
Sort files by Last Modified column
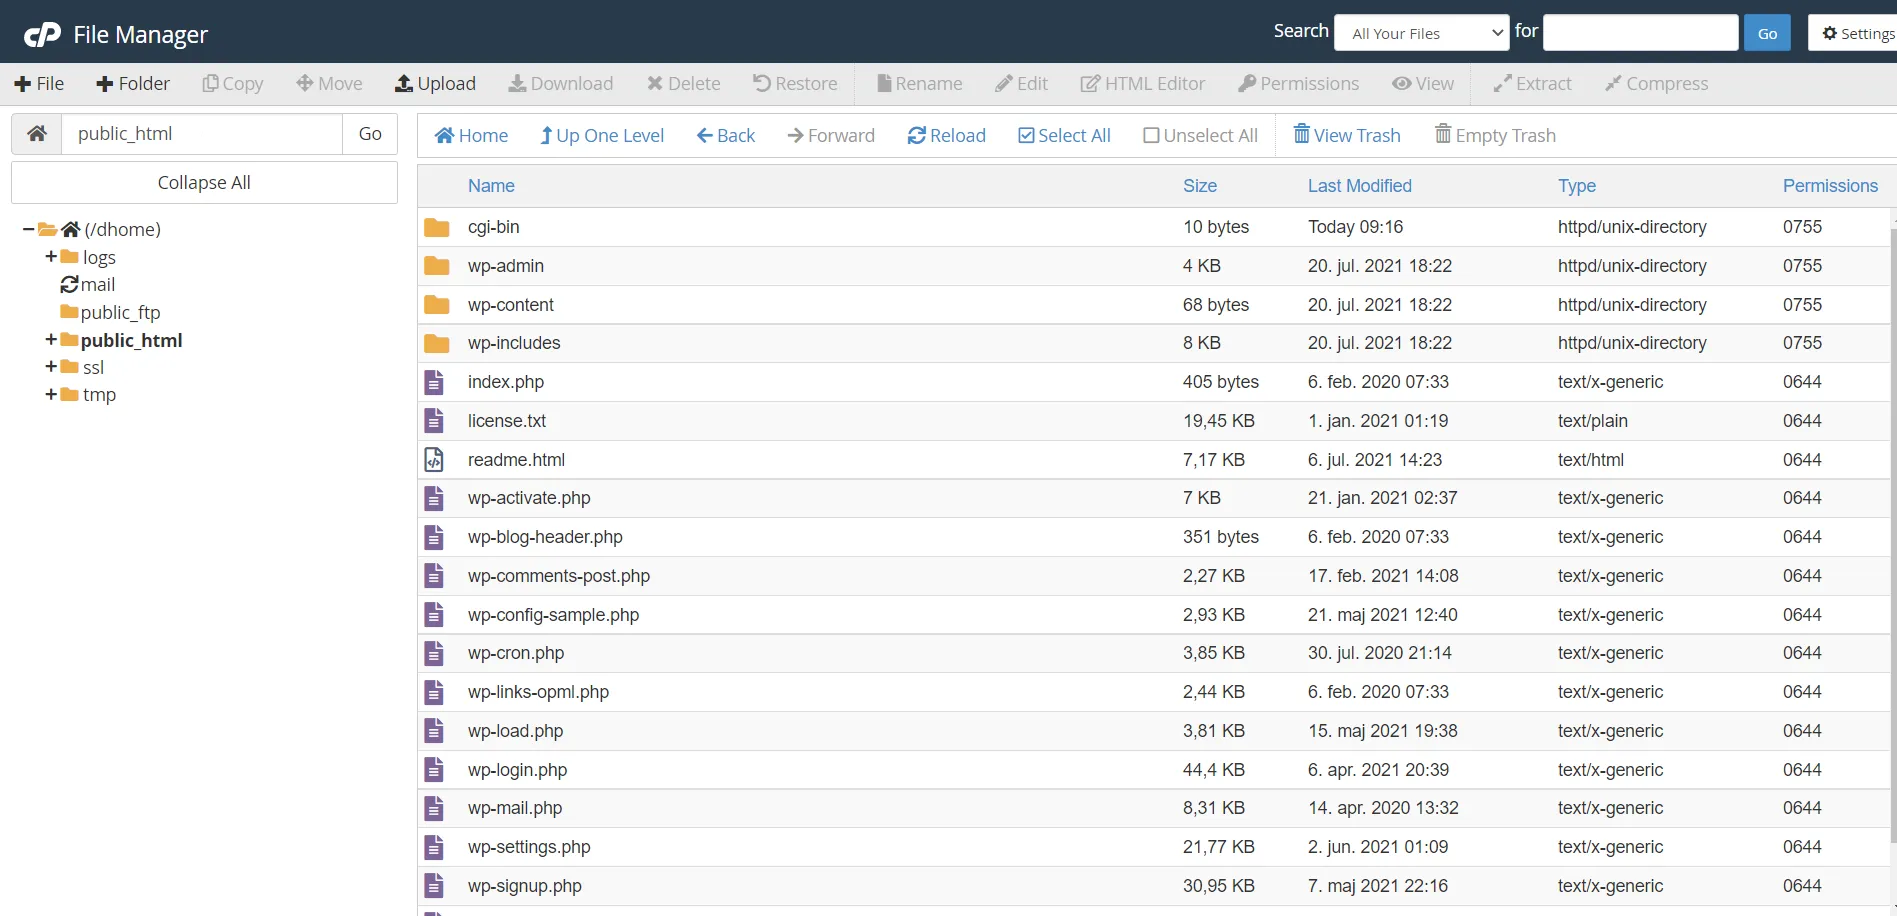pos(1360,186)
